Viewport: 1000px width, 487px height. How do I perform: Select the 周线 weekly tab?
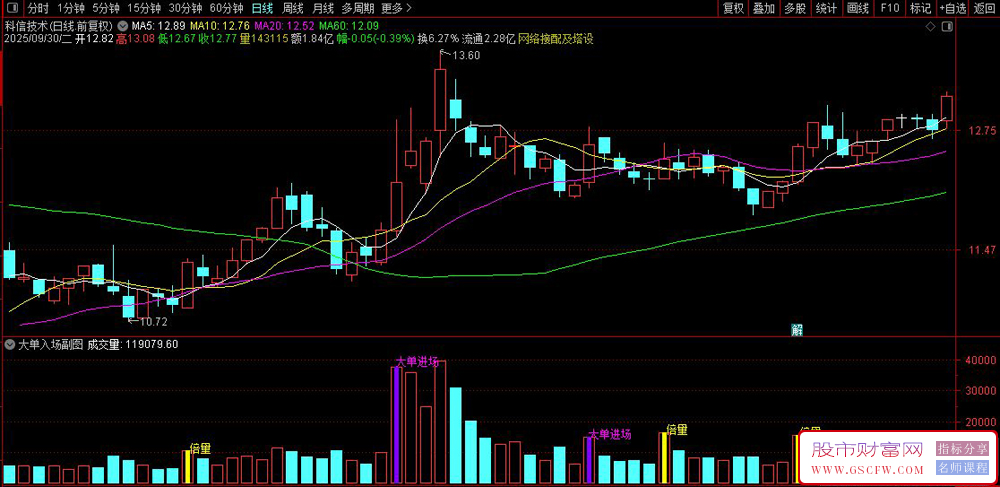tap(292, 8)
